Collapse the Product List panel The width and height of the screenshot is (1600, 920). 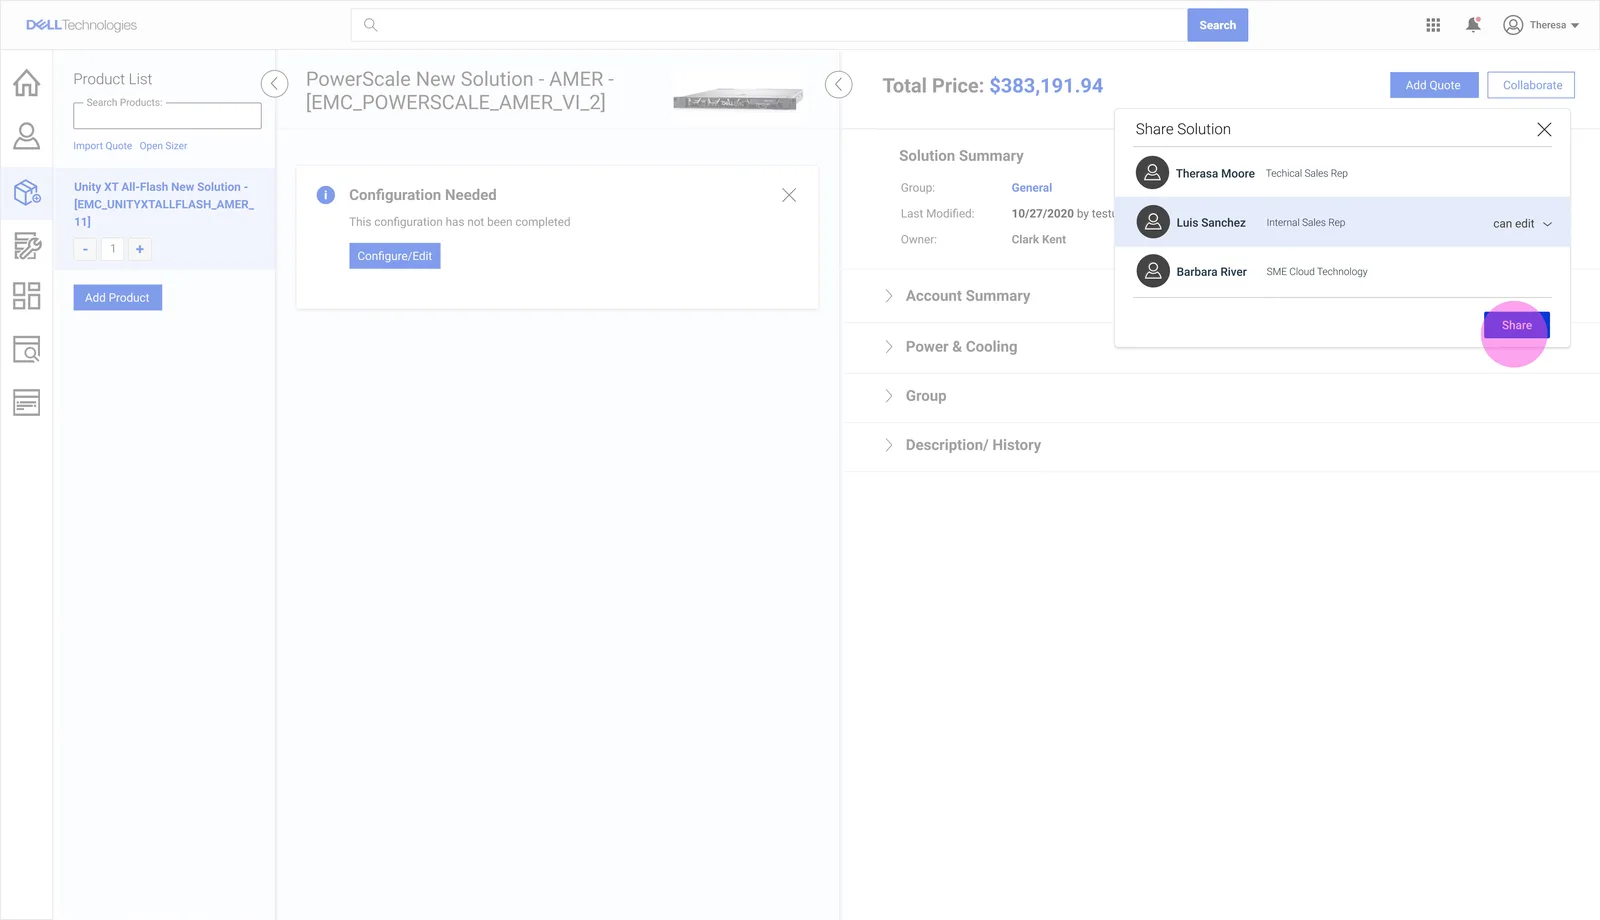(274, 84)
